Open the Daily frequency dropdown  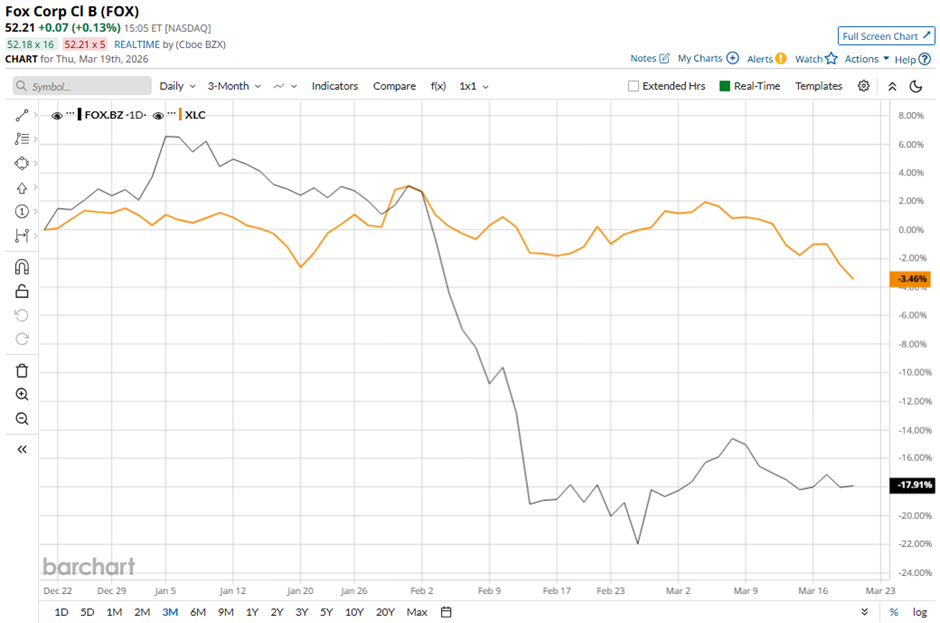click(x=177, y=86)
